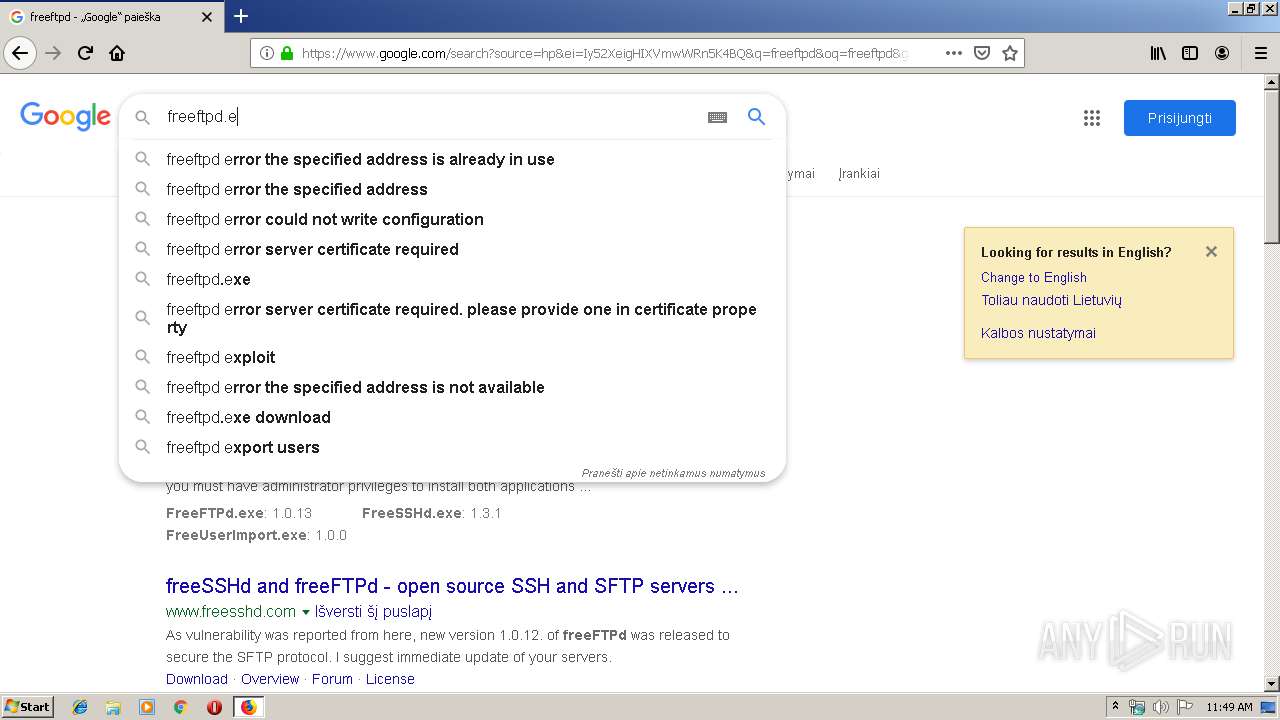Click the Google logo
1280x720 pixels.
pos(65,117)
